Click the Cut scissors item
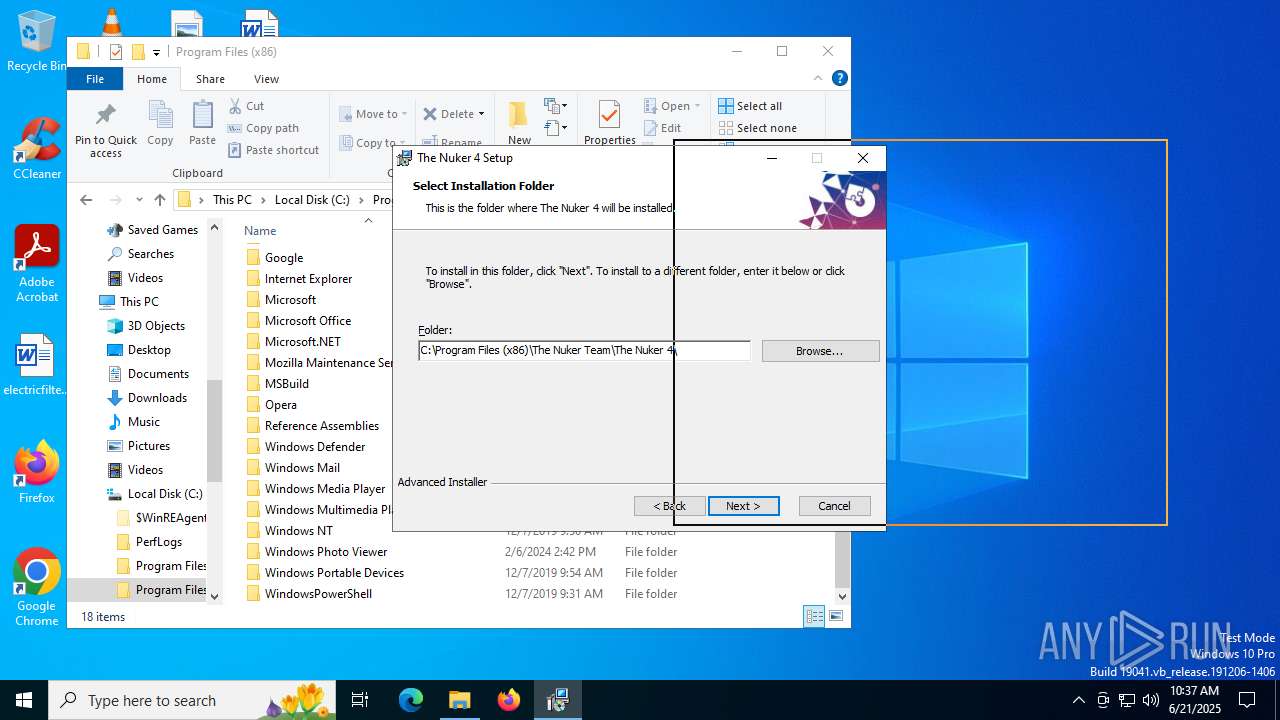 point(246,106)
